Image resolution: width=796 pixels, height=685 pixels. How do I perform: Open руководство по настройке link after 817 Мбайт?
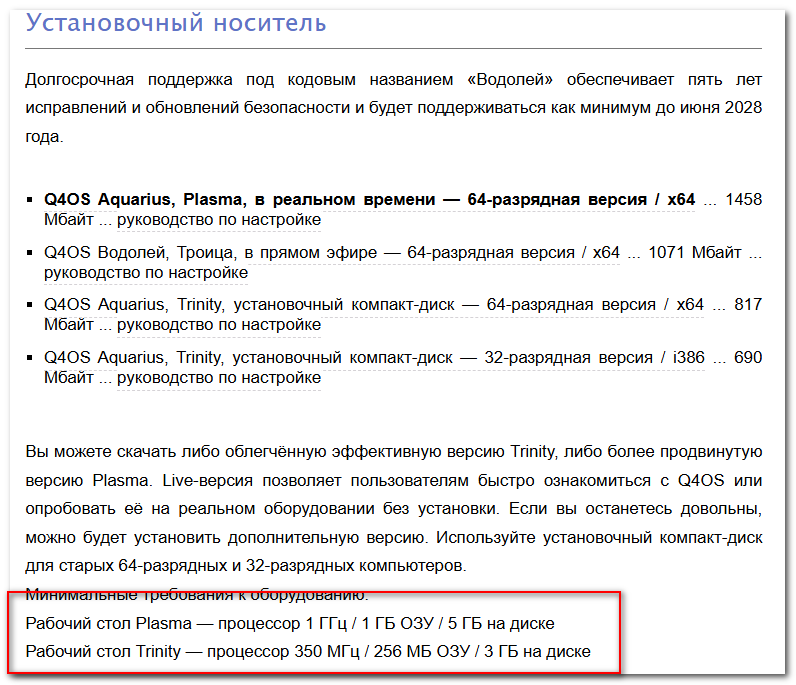[219, 325]
